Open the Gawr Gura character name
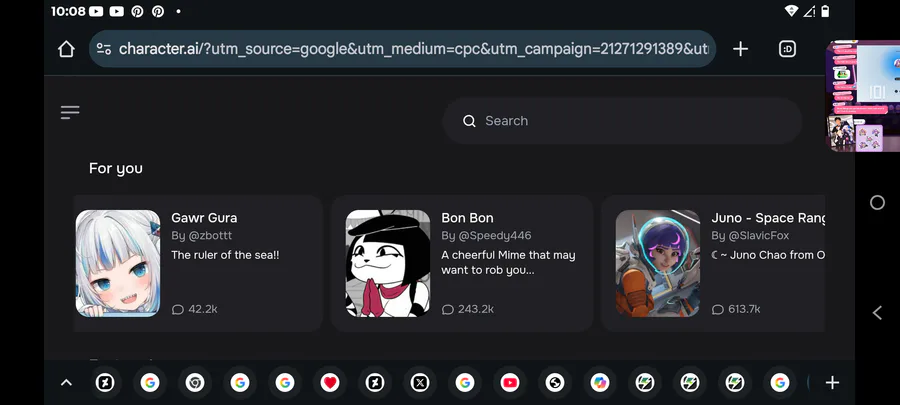The height and width of the screenshot is (405, 900). (204, 218)
